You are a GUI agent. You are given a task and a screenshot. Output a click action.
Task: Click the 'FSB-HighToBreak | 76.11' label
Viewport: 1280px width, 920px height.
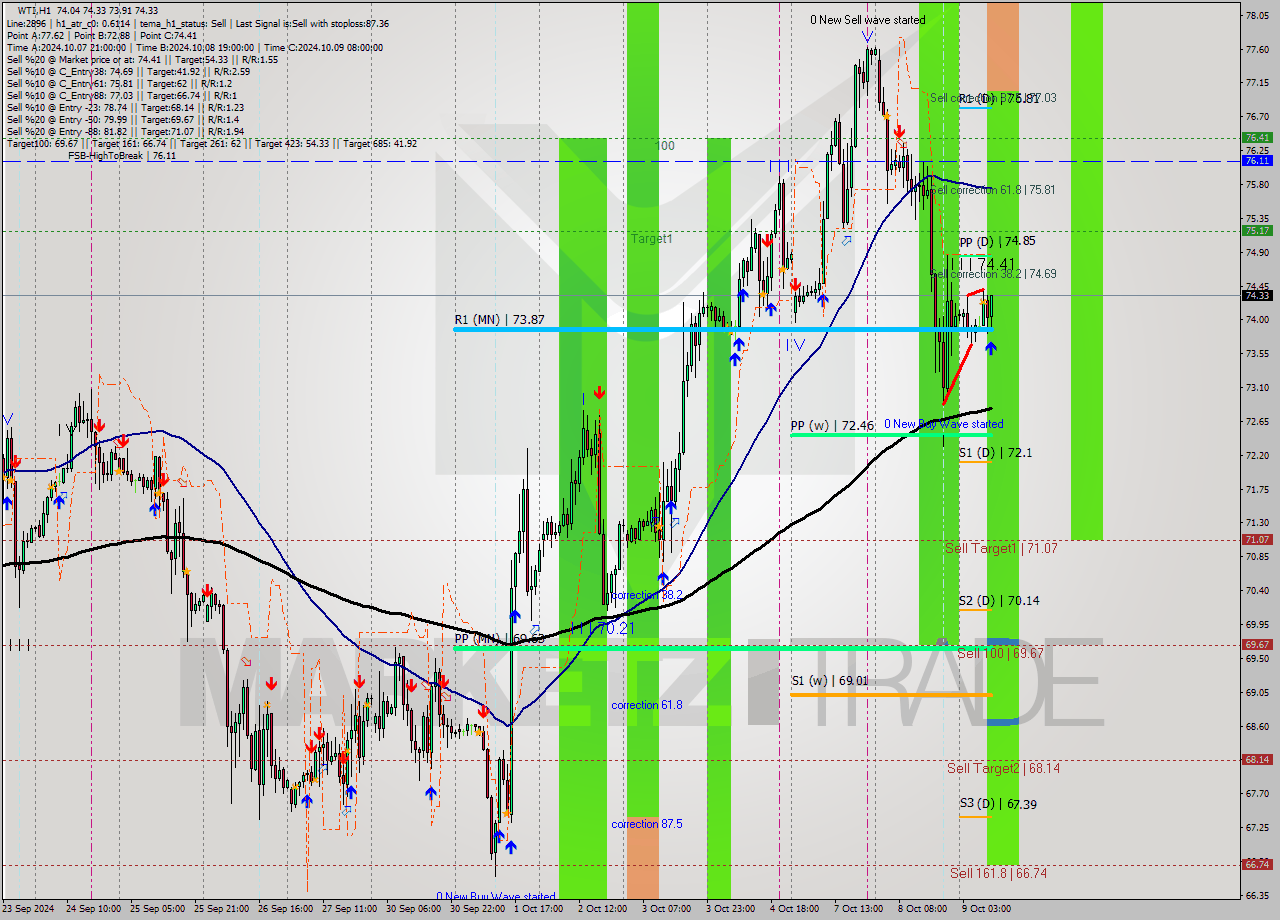coord(122,155)
